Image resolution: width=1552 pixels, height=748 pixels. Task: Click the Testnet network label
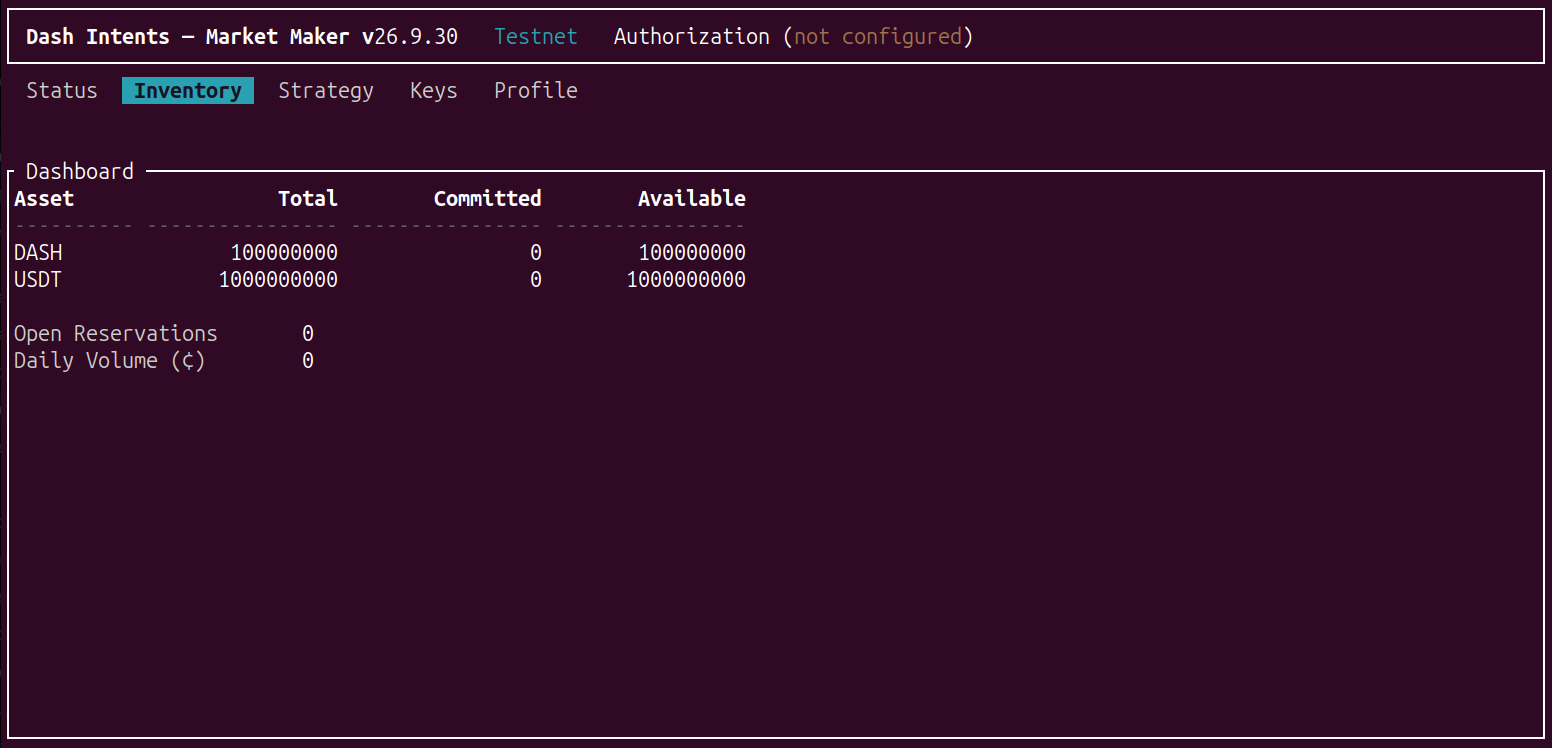pos(536,37)
